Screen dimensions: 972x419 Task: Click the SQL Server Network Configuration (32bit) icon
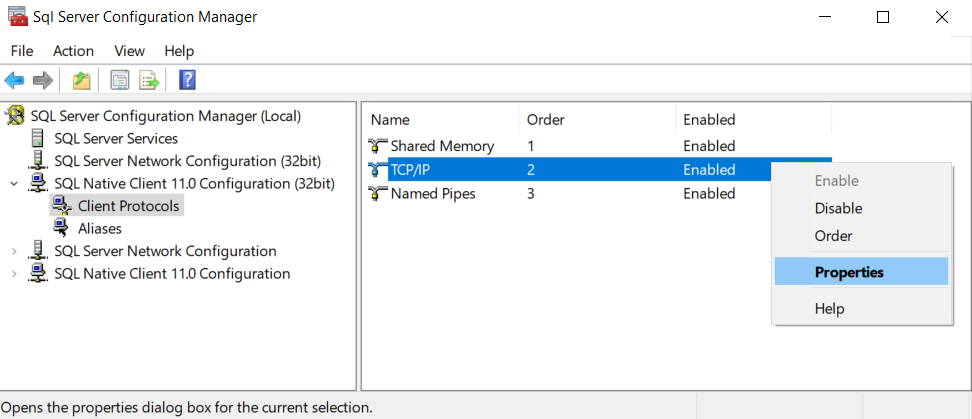38,161
